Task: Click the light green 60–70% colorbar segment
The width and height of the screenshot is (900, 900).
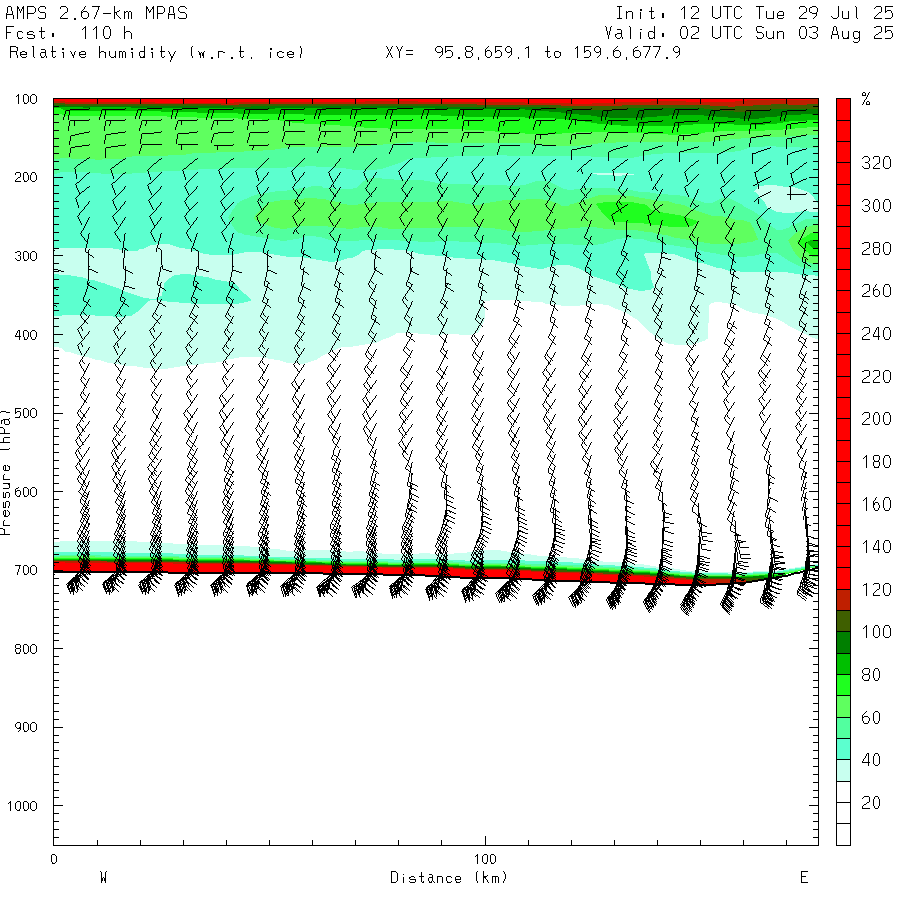Action: pos(843,707)
